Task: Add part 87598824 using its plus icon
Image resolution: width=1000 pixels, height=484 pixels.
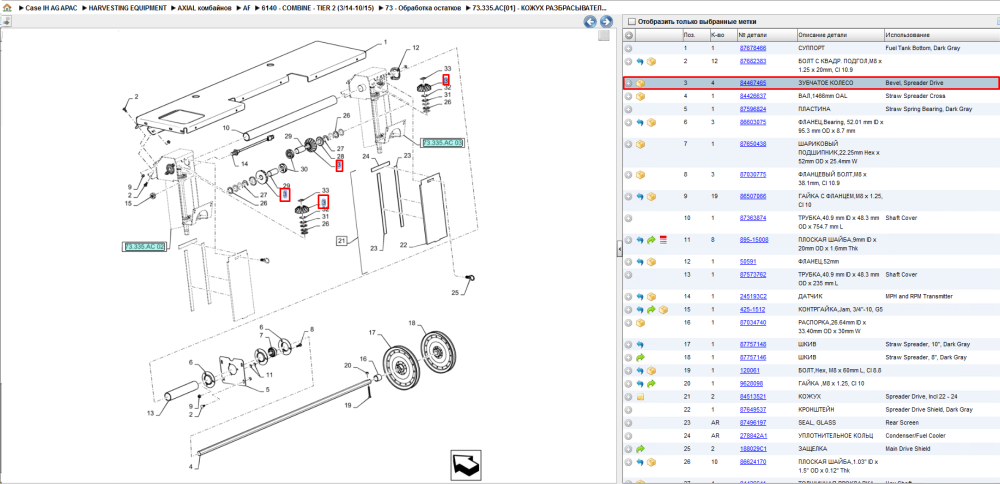Action: point(629,109)
